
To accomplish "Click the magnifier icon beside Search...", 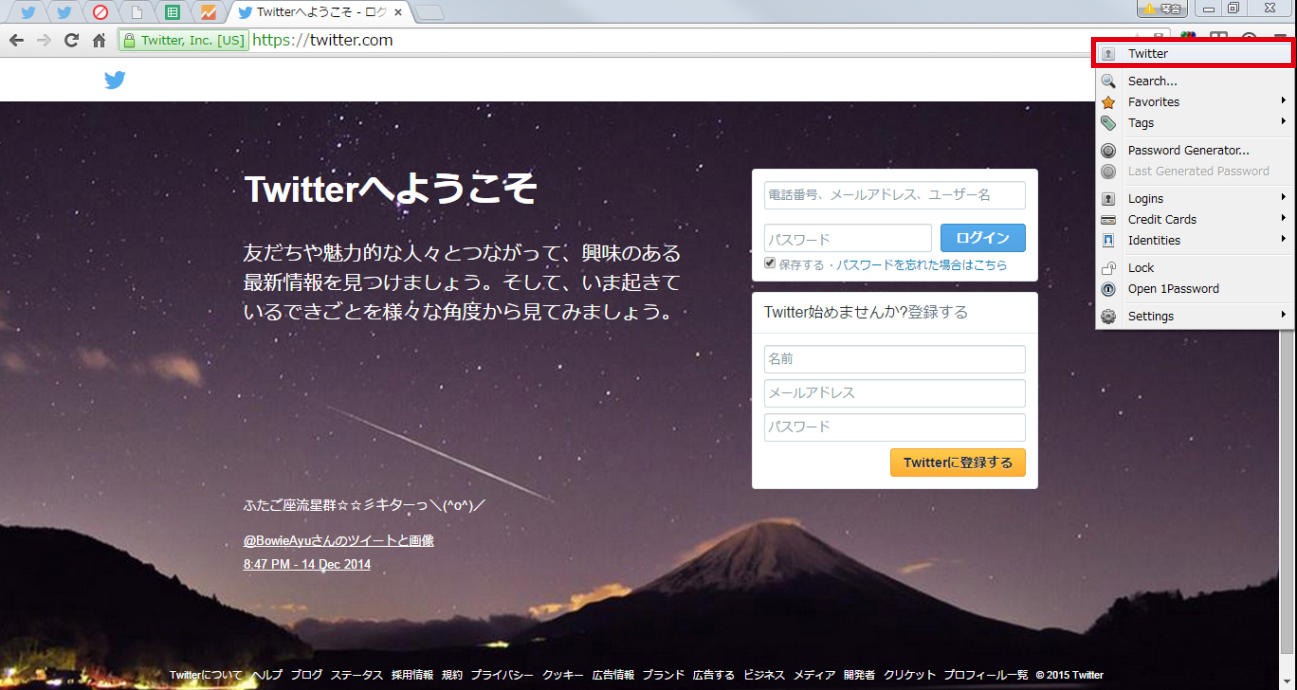I will pos(1108,81).
